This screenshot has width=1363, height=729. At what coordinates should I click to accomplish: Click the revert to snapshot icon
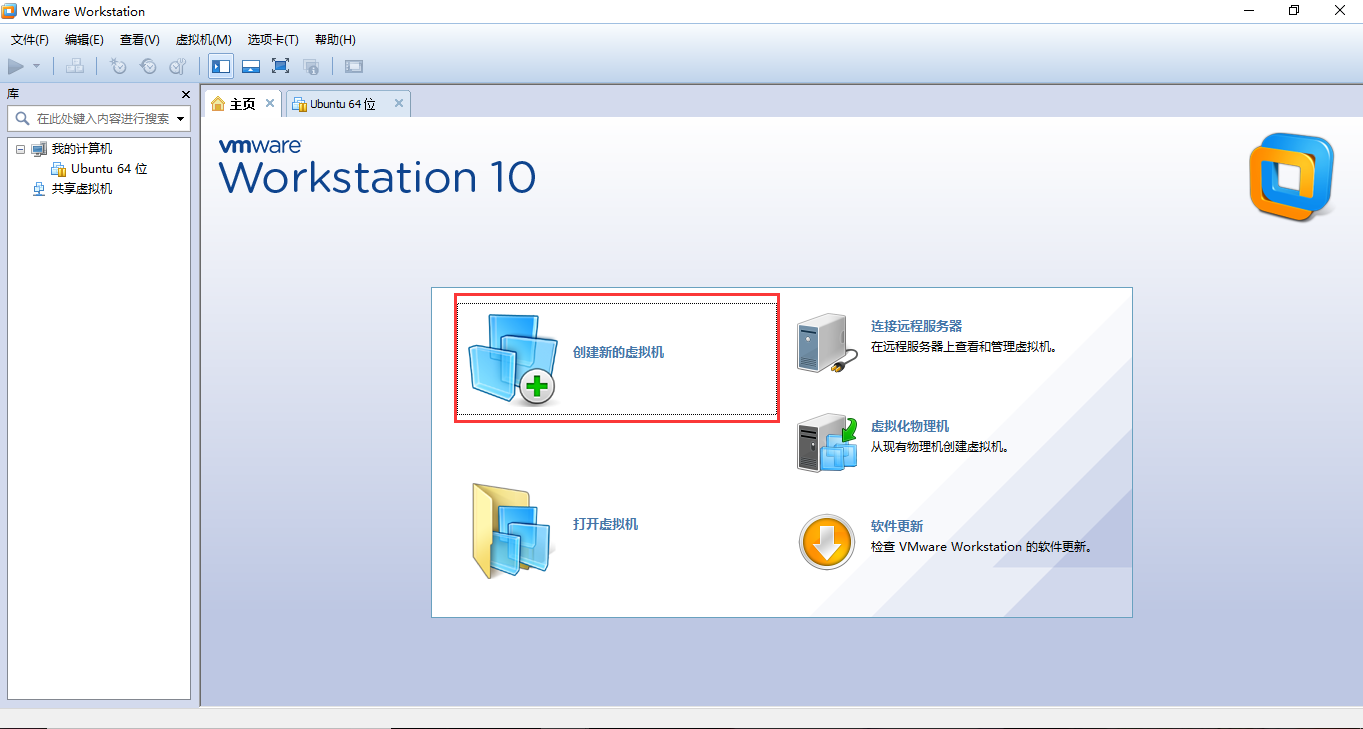[148, 66]
